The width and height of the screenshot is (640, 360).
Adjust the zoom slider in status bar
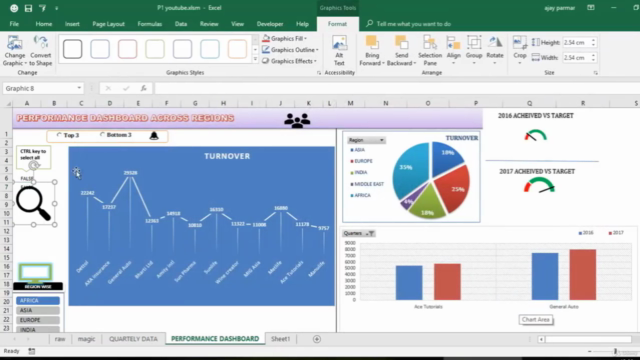coord(615,351)
